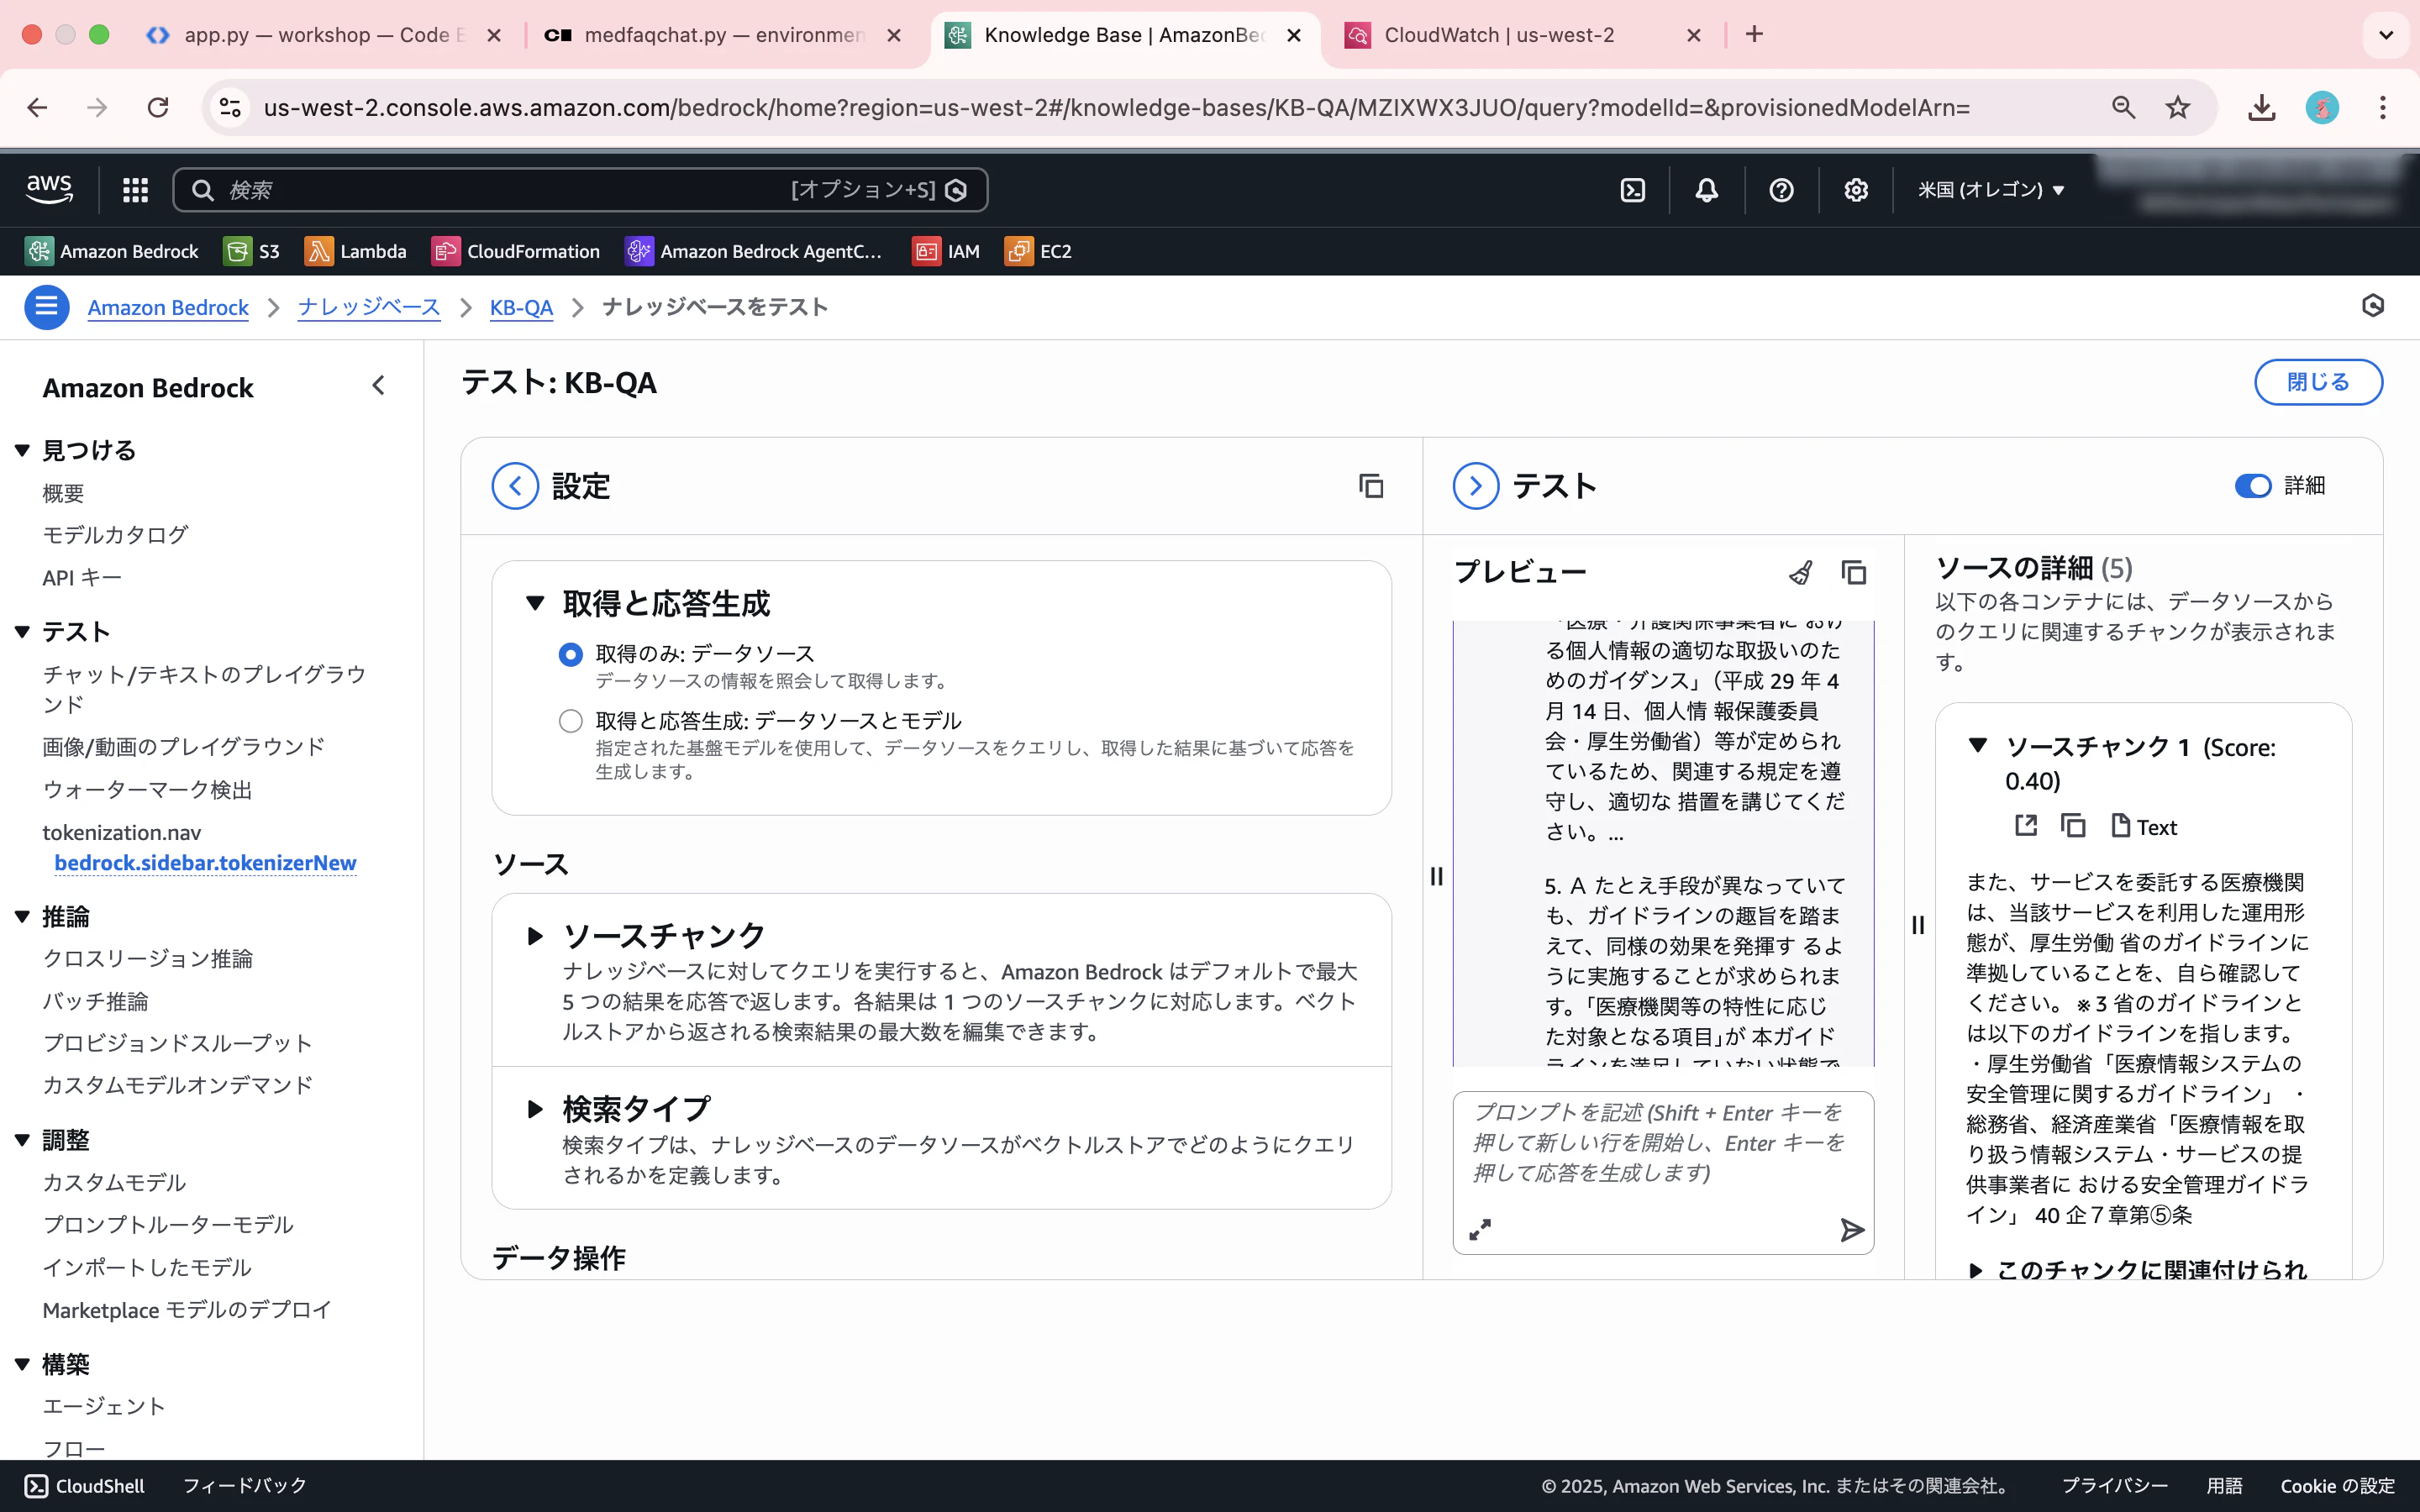The height and width of the screenshot is (1512, 2420).
Task: Collapse the テスト sidebar group
Action: click(x=23, y=632)
